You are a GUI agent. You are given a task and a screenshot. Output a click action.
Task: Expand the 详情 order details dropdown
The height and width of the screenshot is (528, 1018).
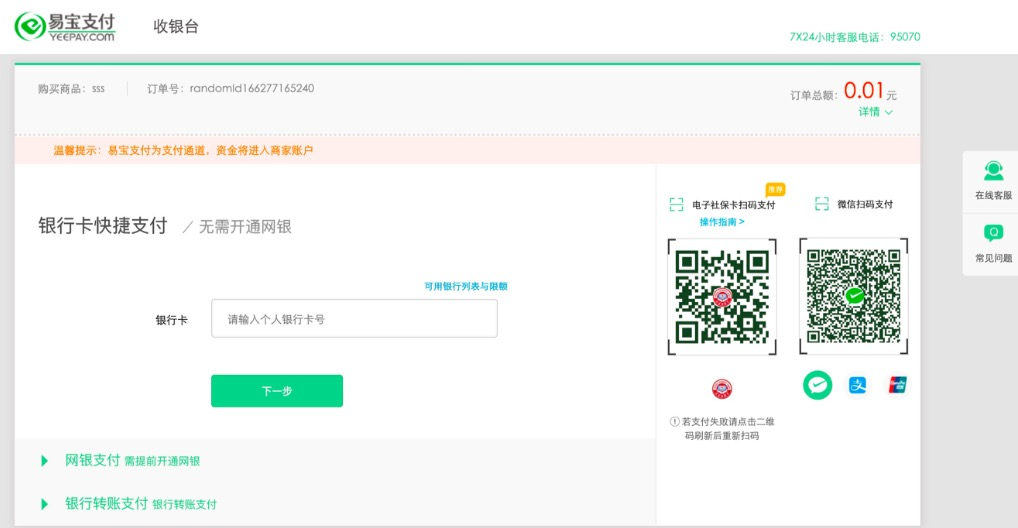coord(875,112)
